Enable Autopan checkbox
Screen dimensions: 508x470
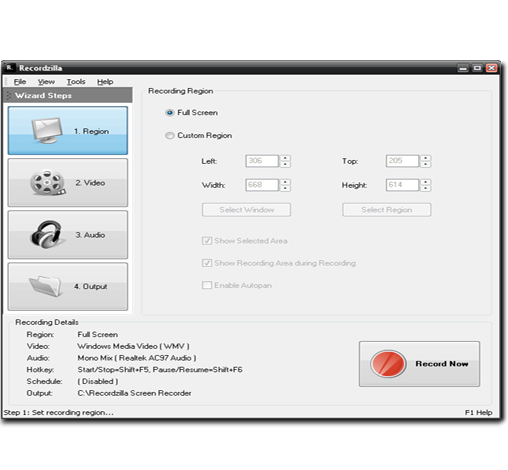point(207,285)
